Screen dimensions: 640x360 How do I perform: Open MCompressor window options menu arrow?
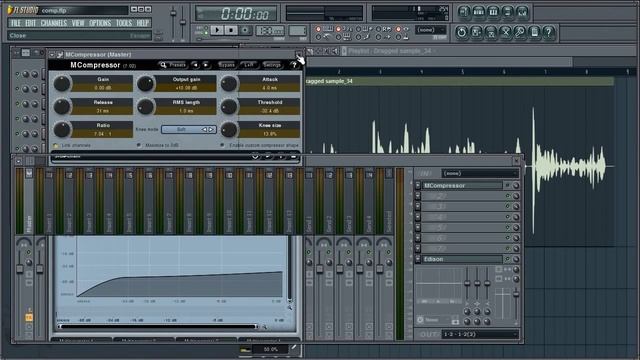pos(52,54)
